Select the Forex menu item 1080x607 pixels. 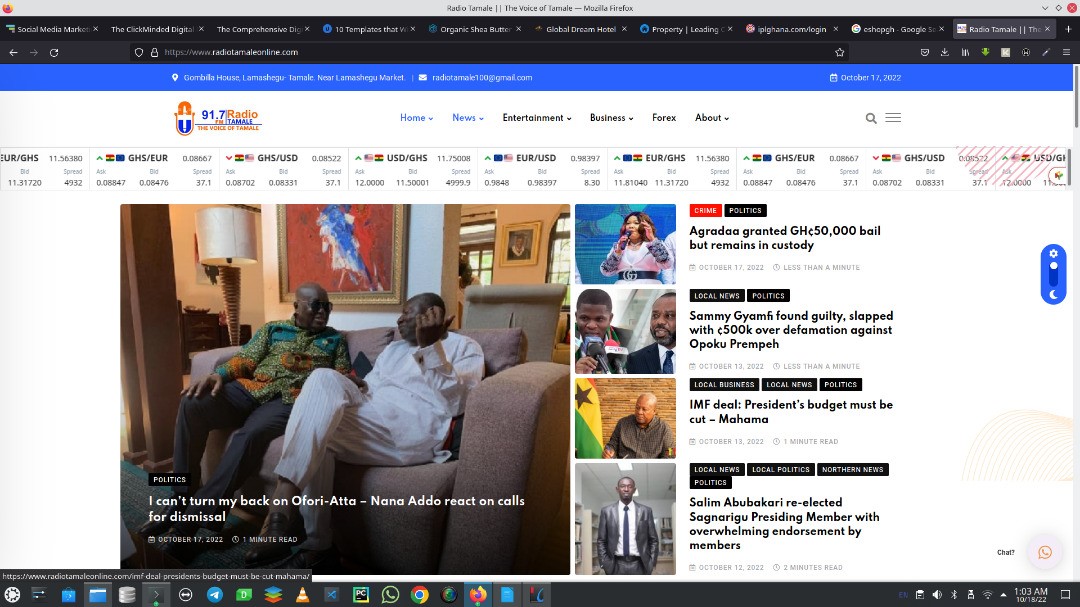pos(664,118)
